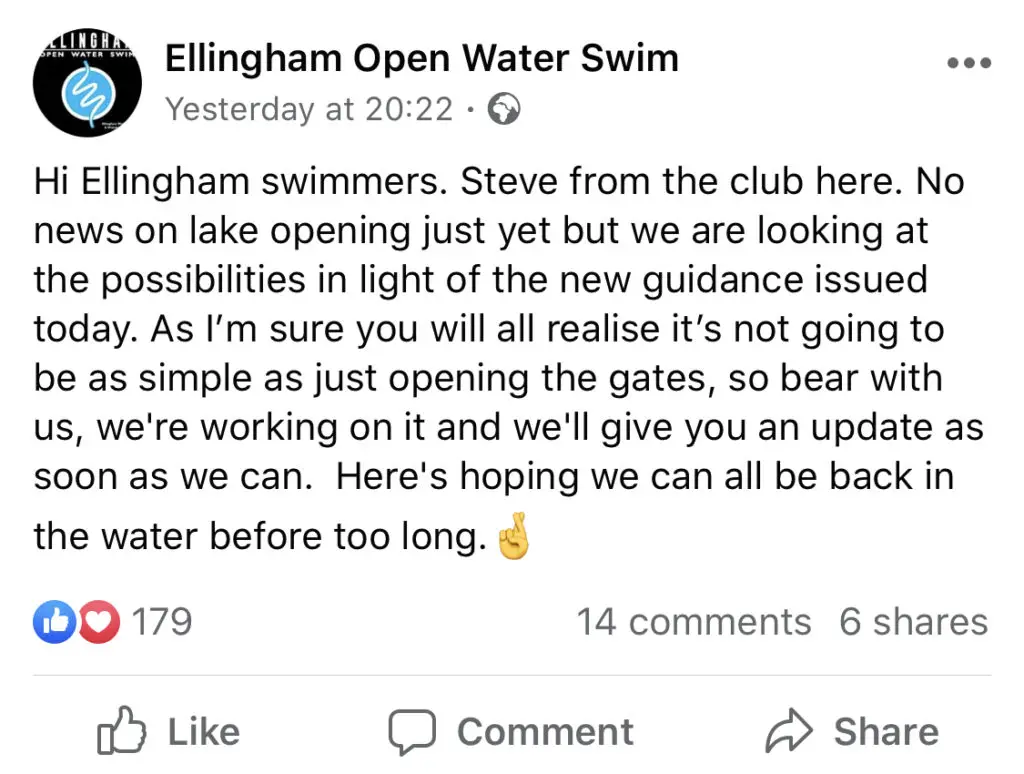This screenshot has width=1024, height=774.
Task: Open the three-dot post options menu
Action: click(x=969, y=63)
